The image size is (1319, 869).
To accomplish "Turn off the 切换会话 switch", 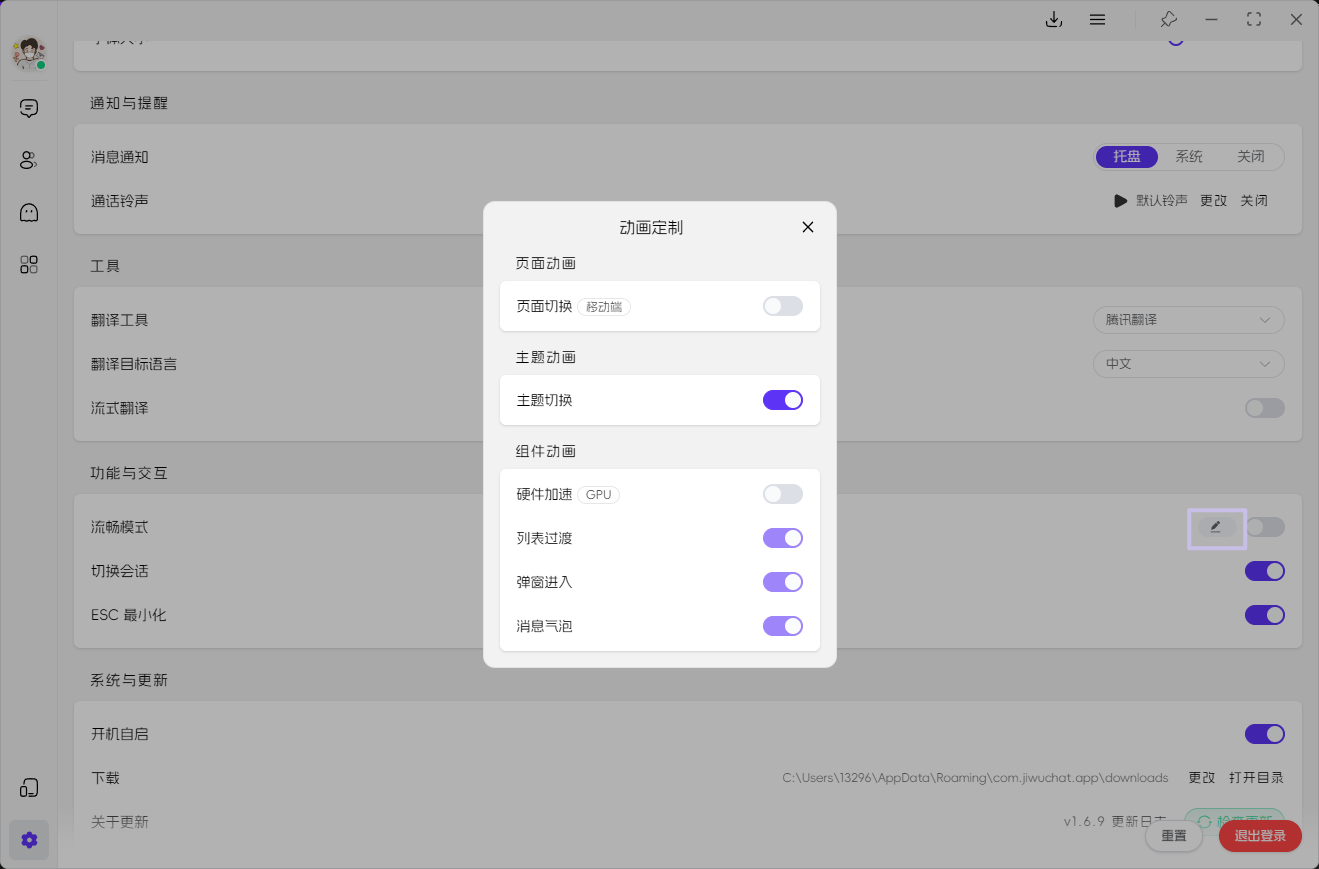I will click(1265, 571).
